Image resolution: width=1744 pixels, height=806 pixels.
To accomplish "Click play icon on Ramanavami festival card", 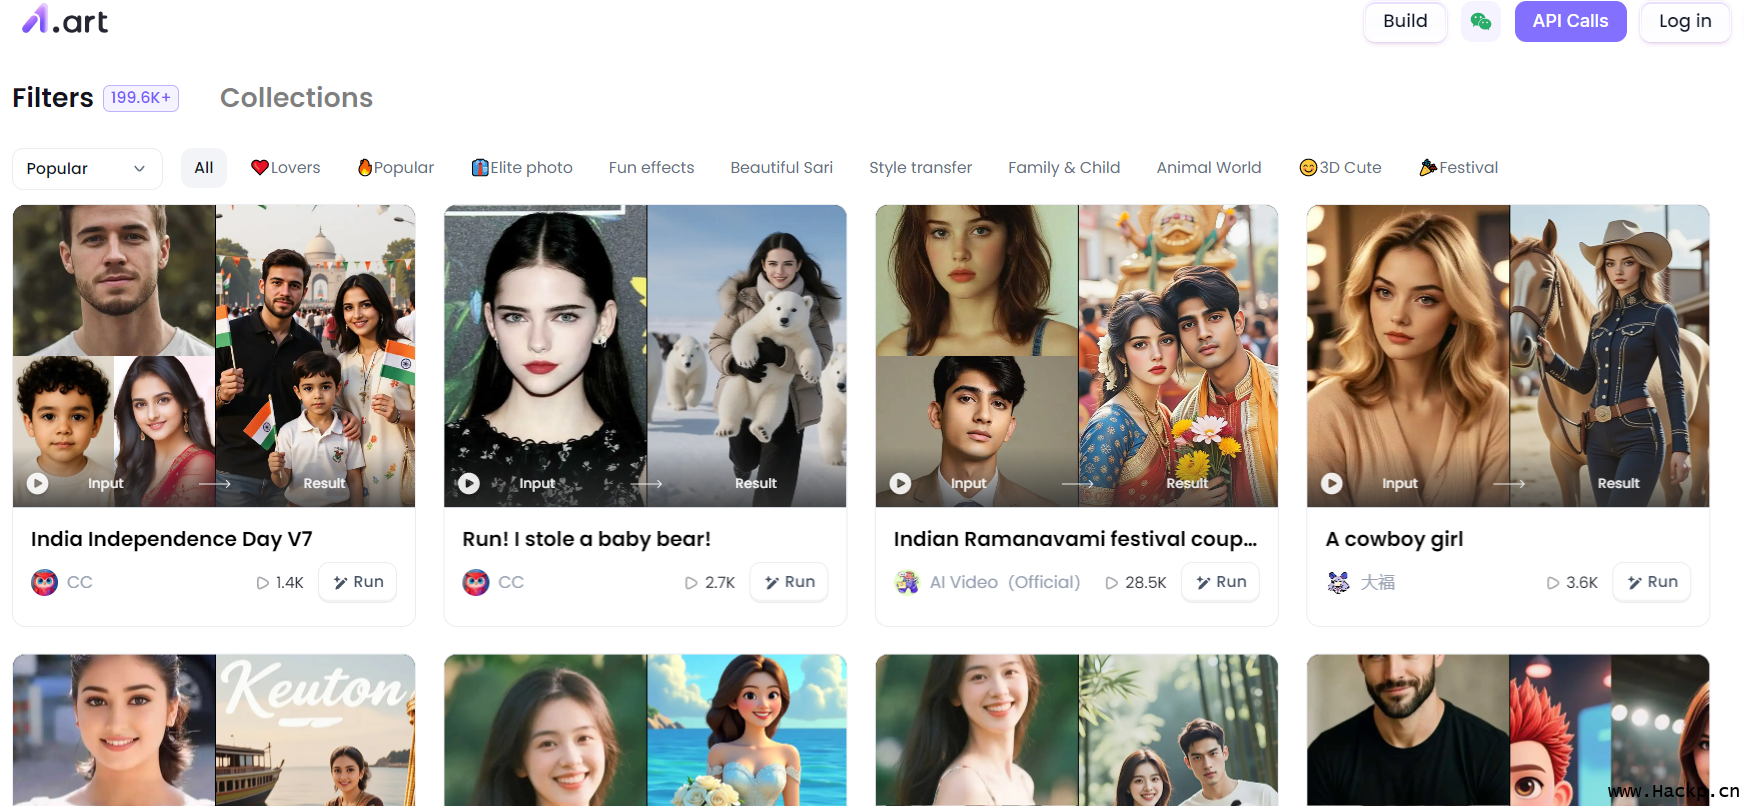I will tap(900, 483).
